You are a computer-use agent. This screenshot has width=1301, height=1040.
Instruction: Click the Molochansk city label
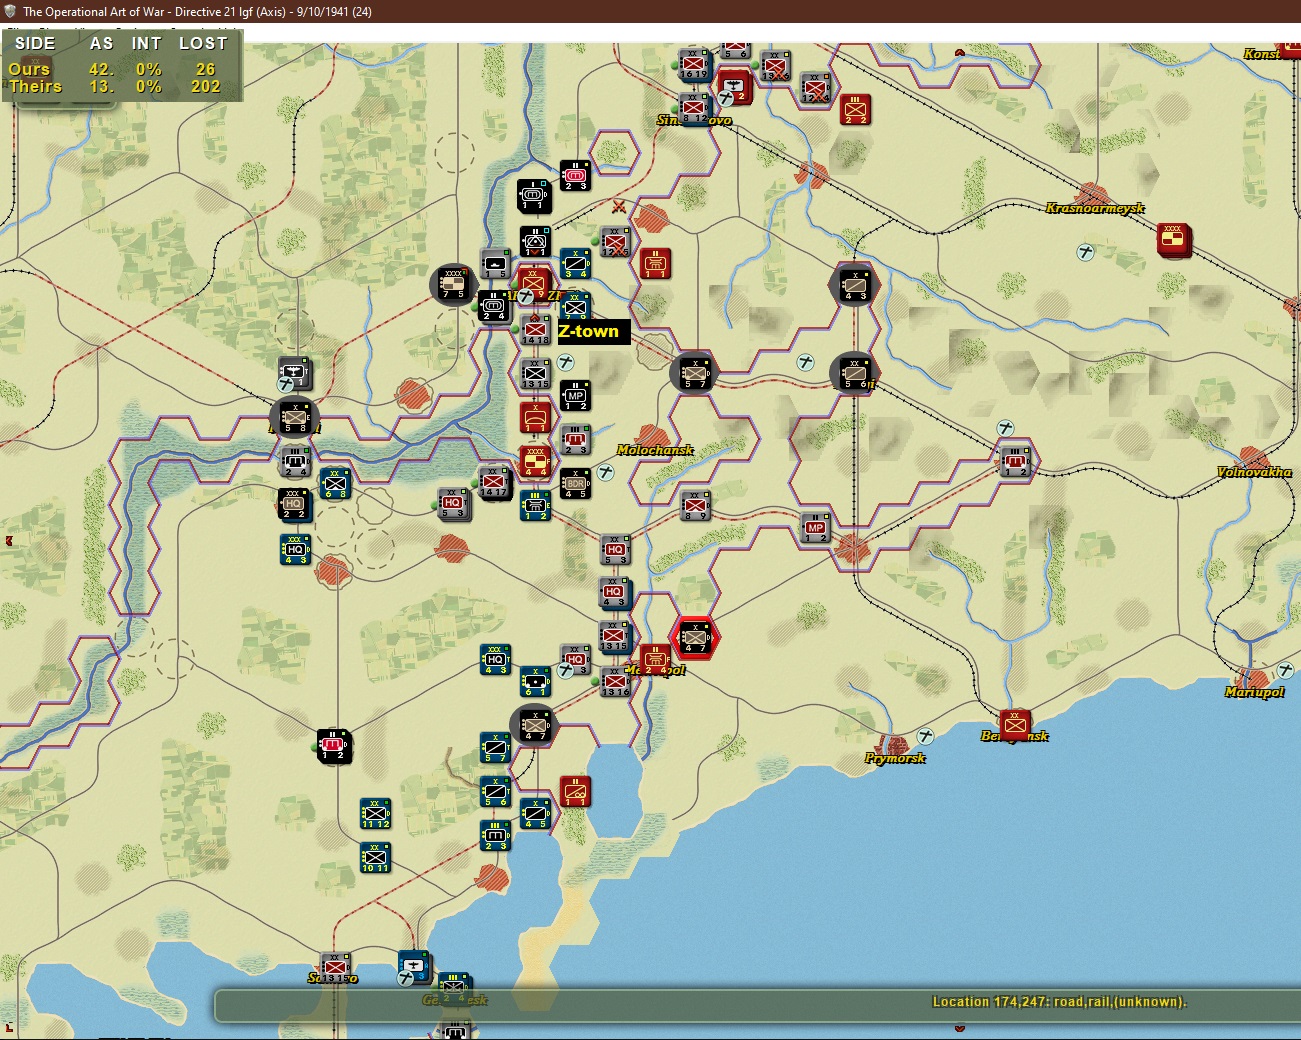tap(655, 450)
